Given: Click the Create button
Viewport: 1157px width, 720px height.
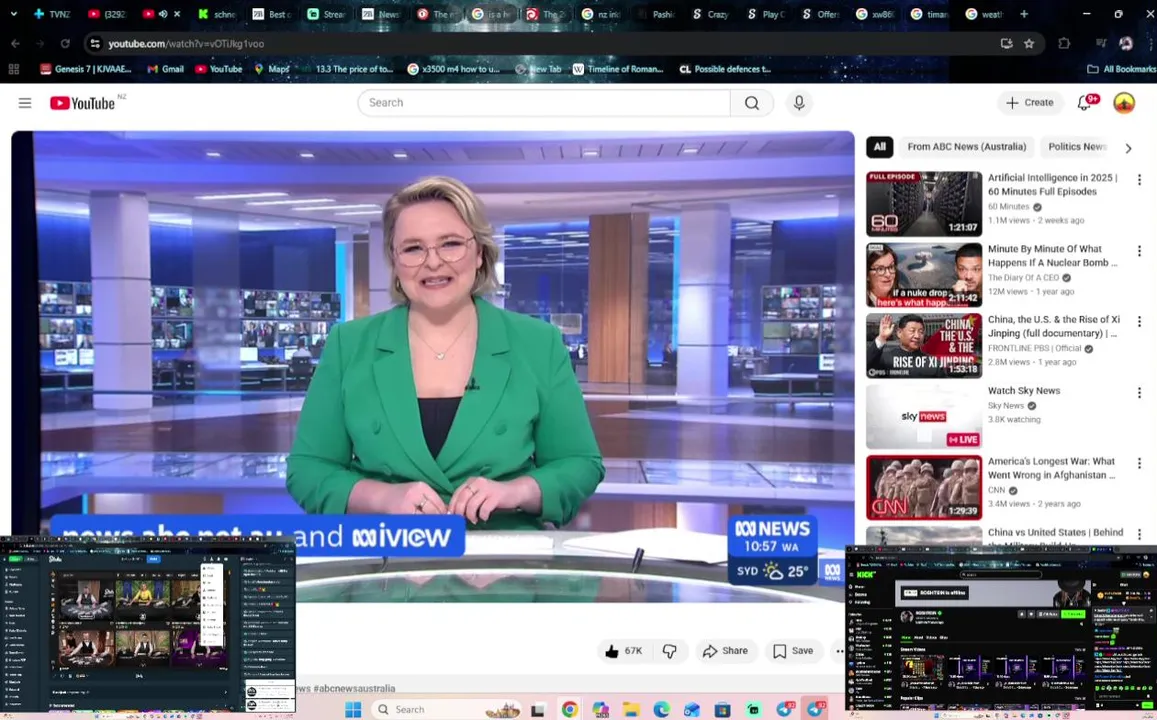Looking at the screenshot, I should [x=1030, y=103].
